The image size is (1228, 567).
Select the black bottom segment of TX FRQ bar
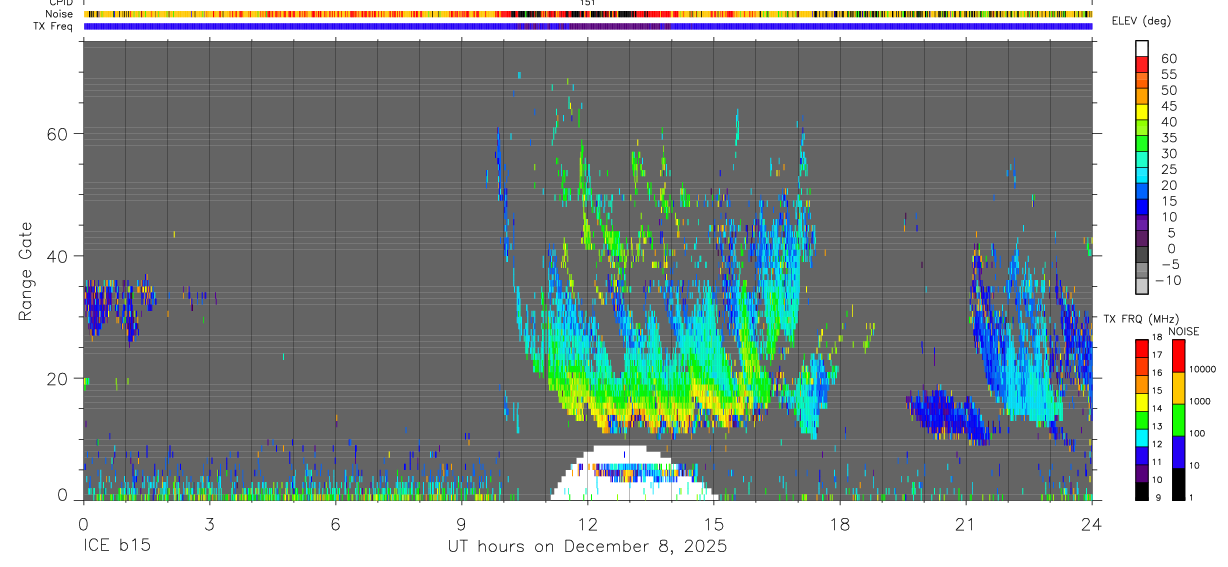coord(1141,491)
